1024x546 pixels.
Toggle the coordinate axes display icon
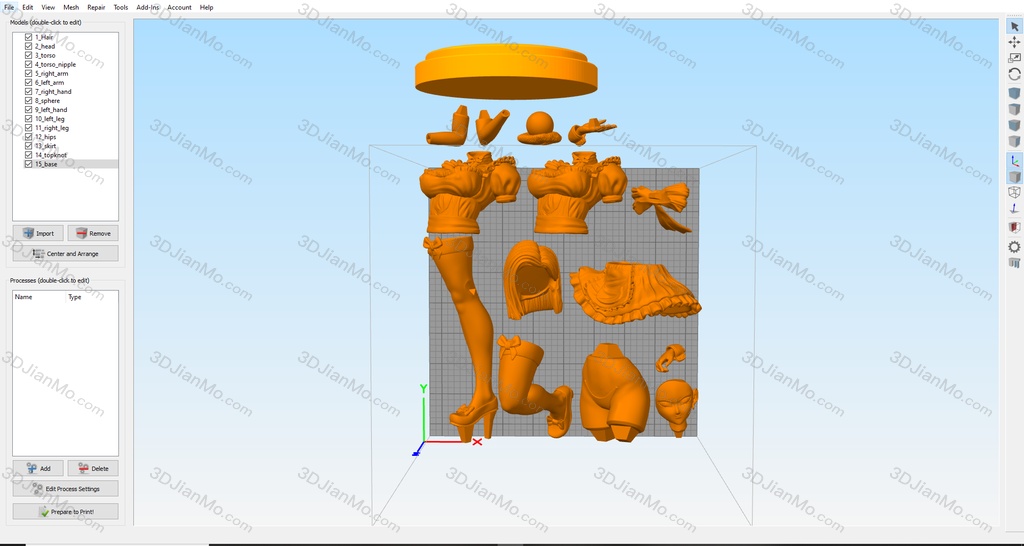pos(1014,160)
